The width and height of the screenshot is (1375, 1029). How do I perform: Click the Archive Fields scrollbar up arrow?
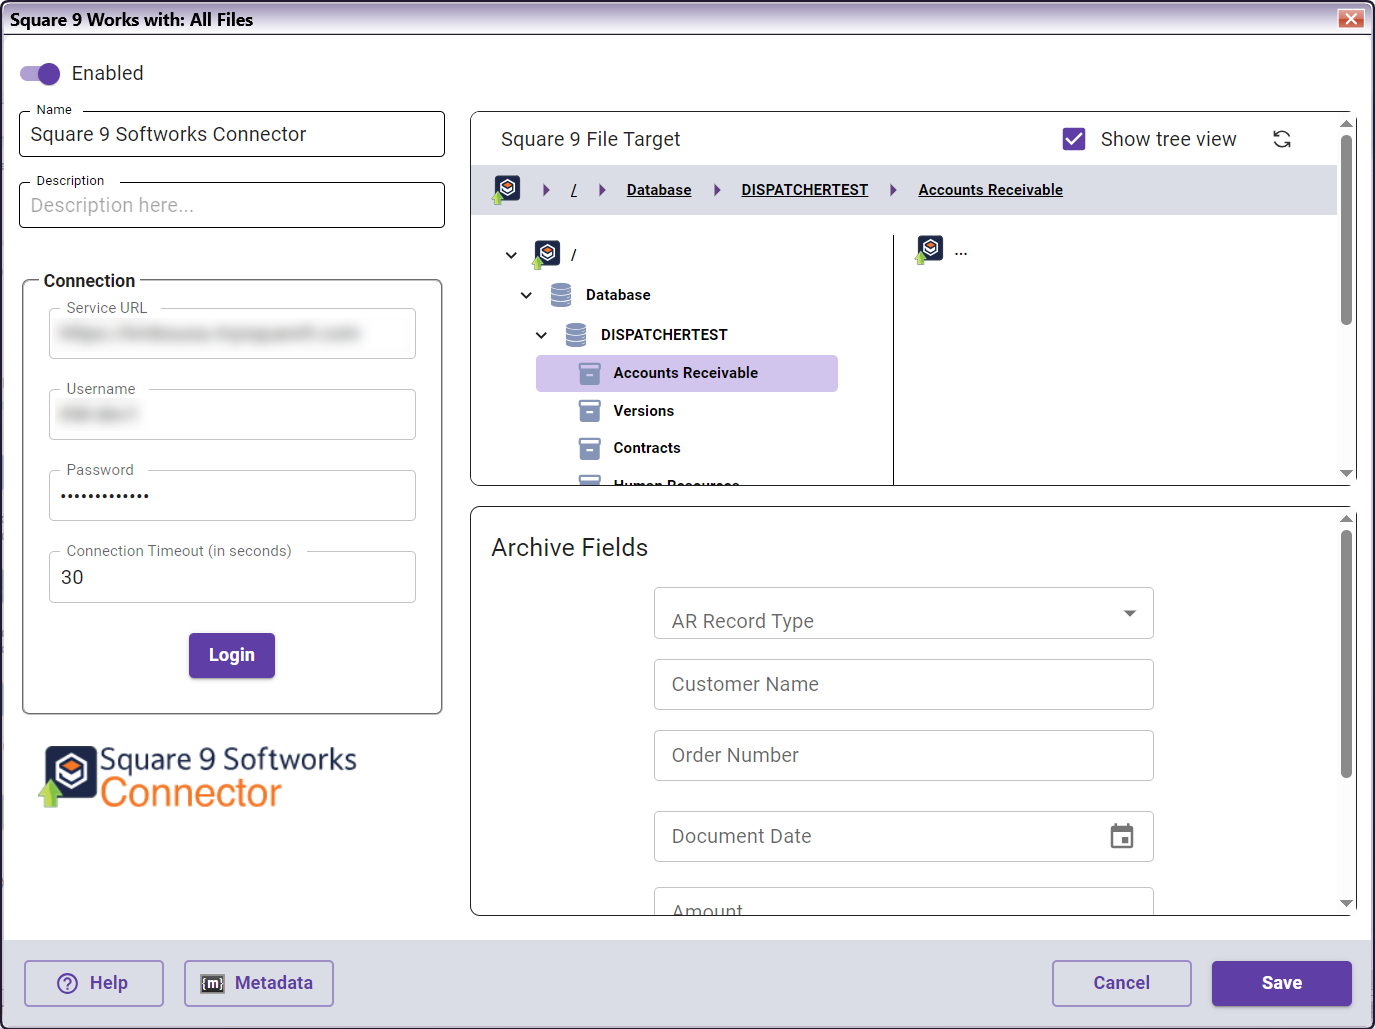pyautogui.click(x=1346, y=519)
